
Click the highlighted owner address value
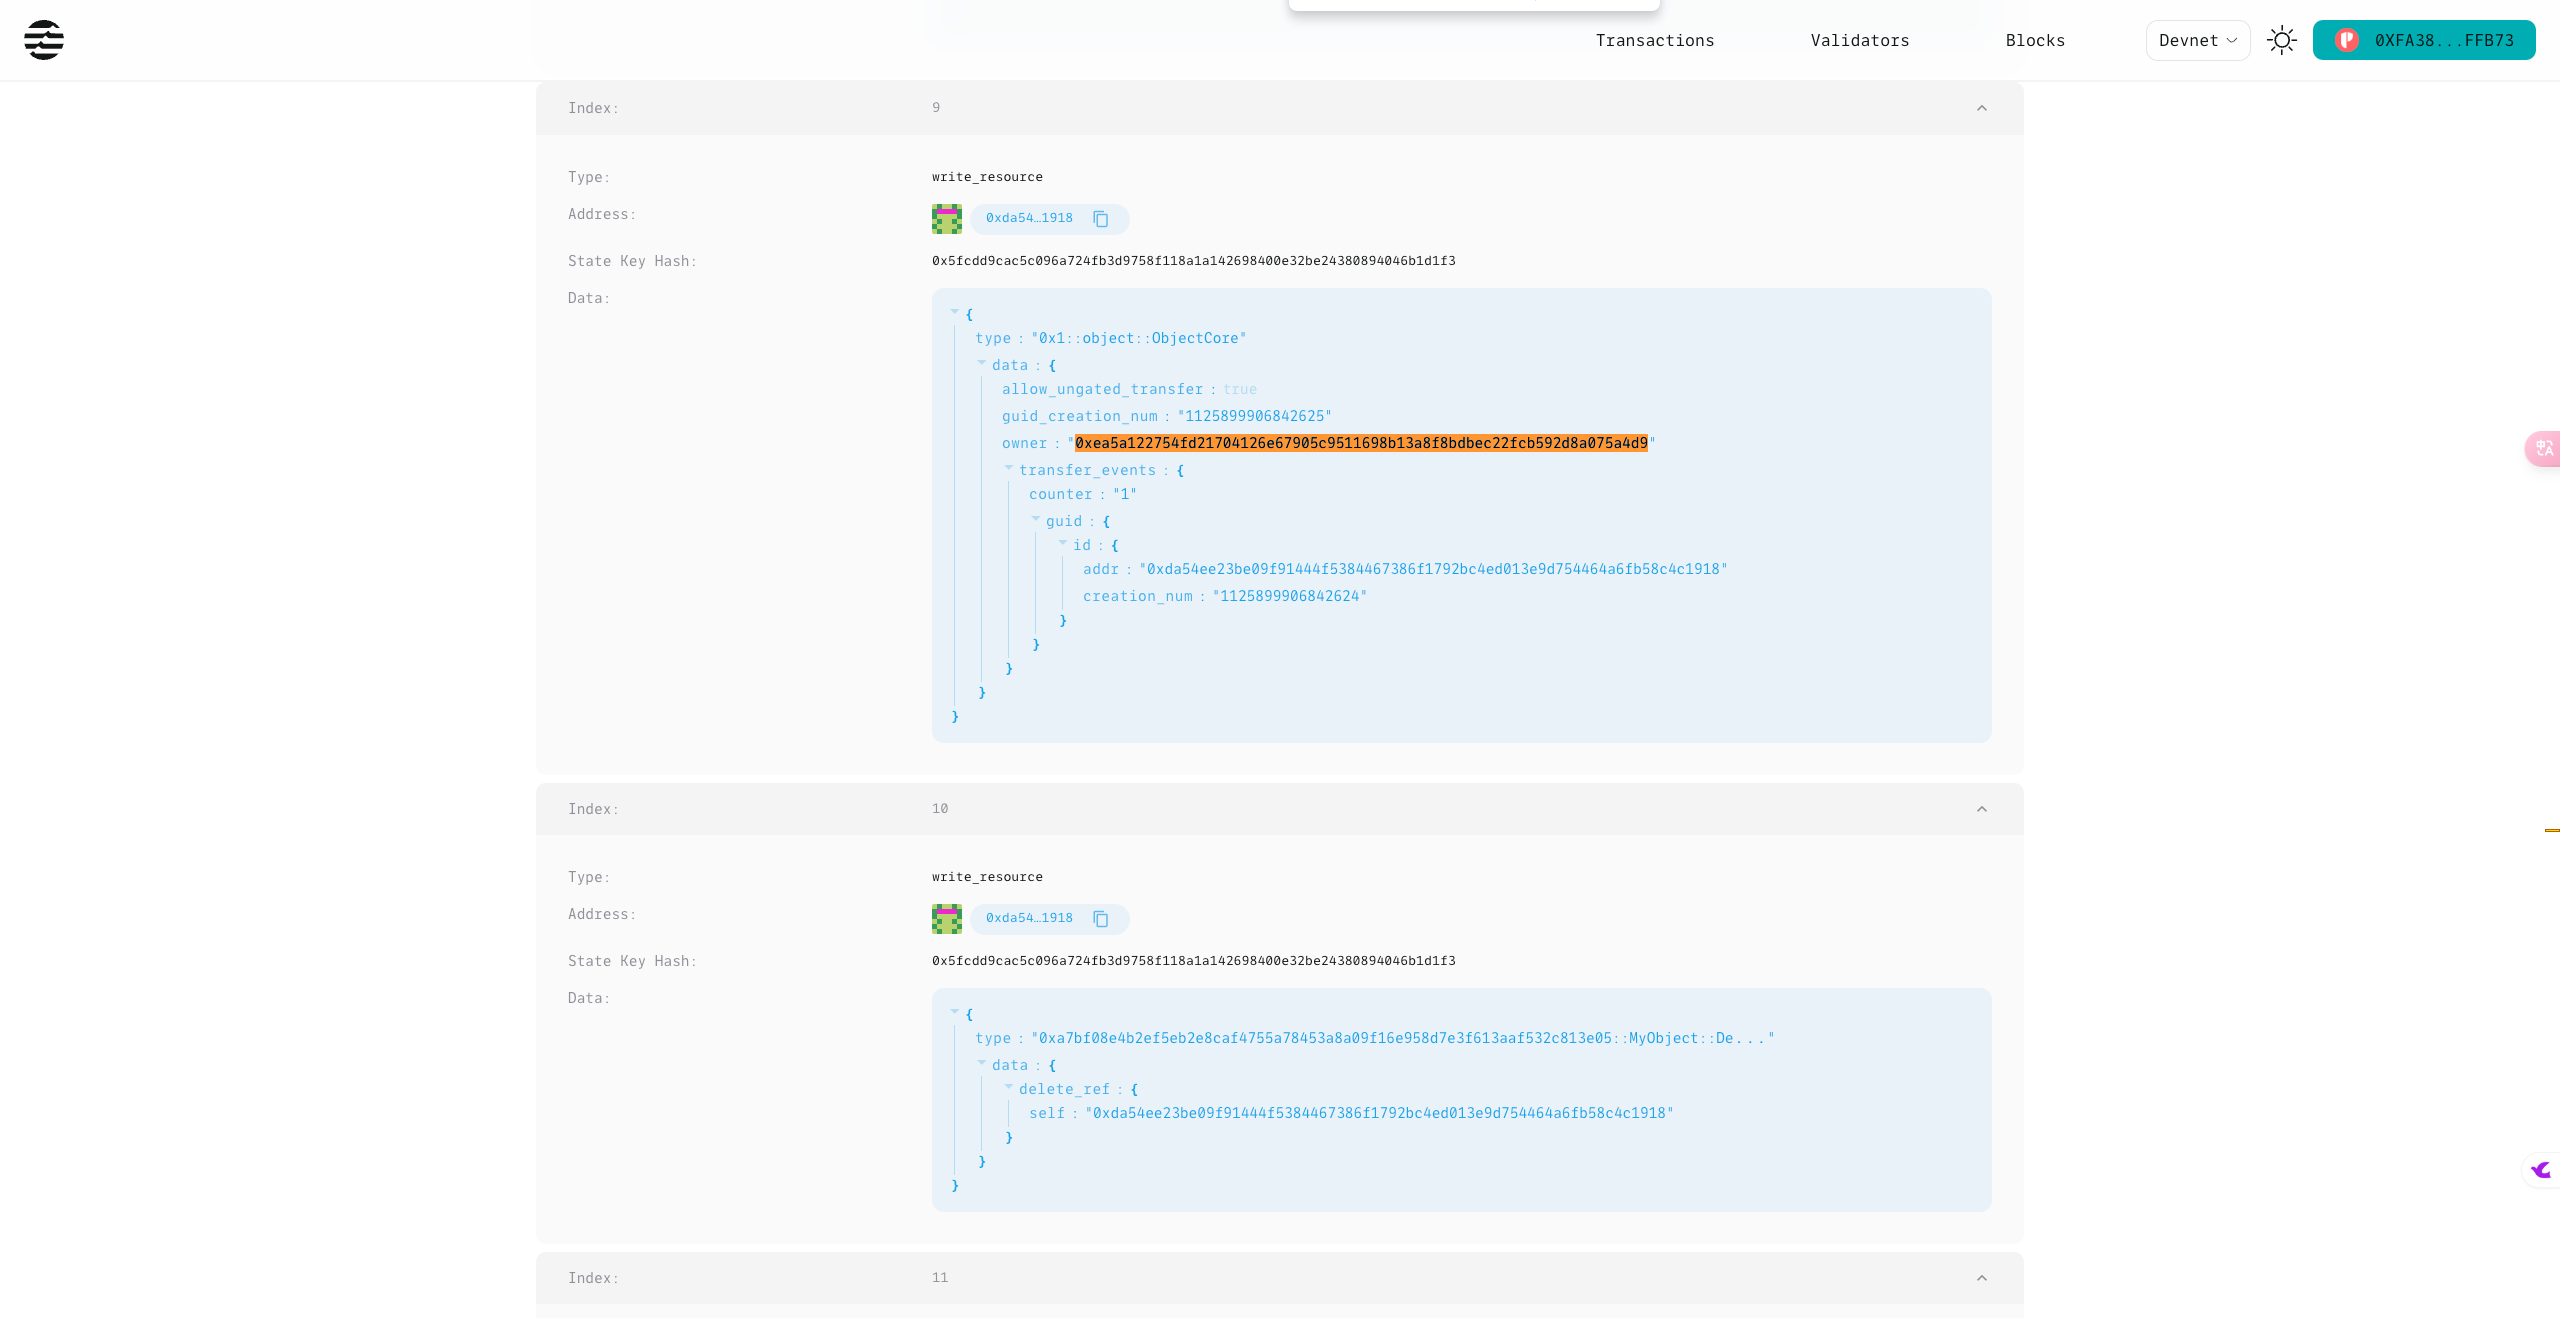coord(1361,443)
